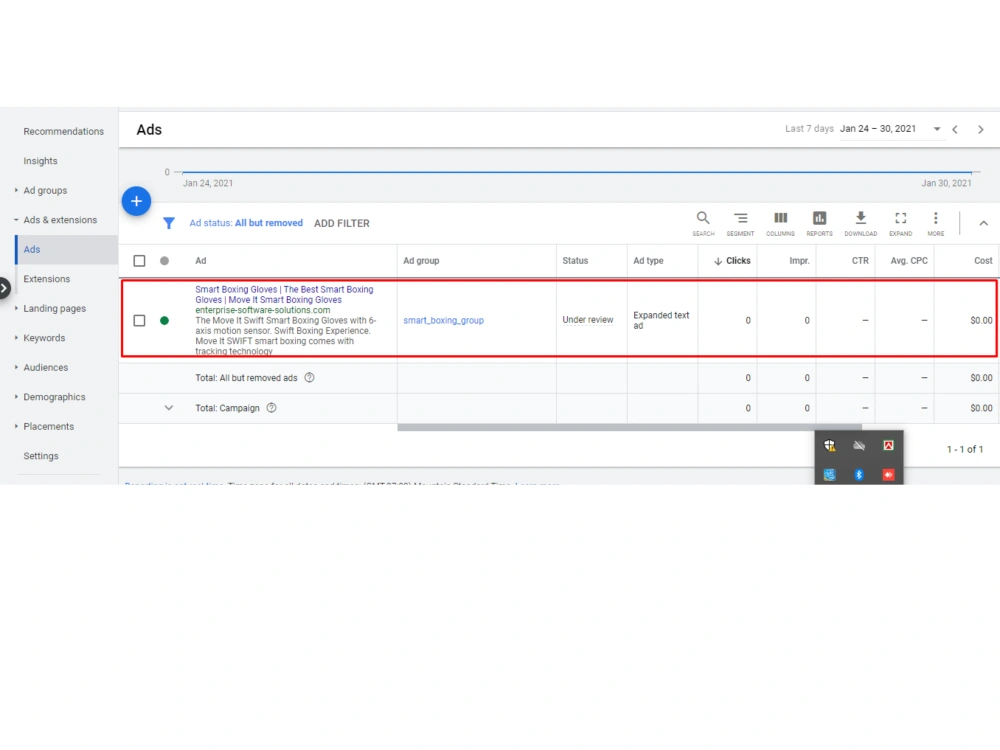The width and height of the screenshot is (1000, 750).
Task: Select all ads with the header checkbox
Action: point(139,261)
